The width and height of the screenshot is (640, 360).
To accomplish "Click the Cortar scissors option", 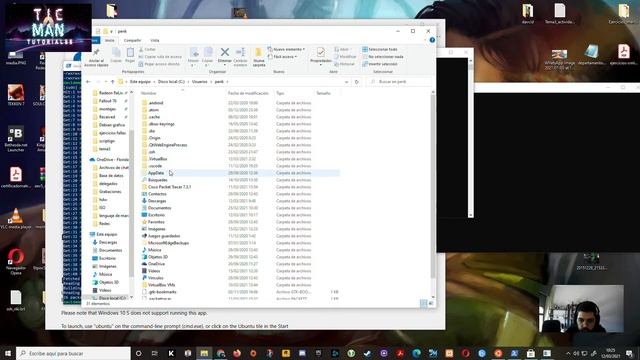I will tap(147, 49).
